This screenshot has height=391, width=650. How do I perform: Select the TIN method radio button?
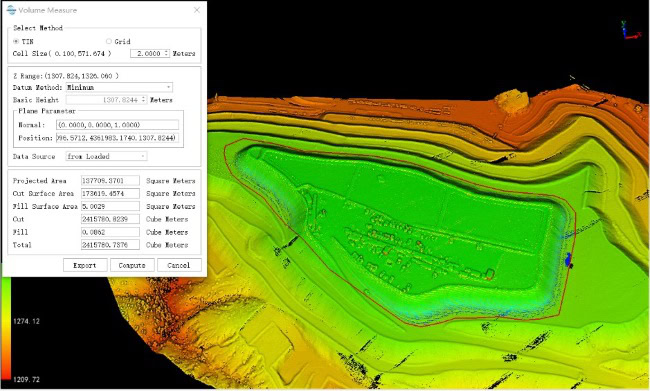click(16, 41)
